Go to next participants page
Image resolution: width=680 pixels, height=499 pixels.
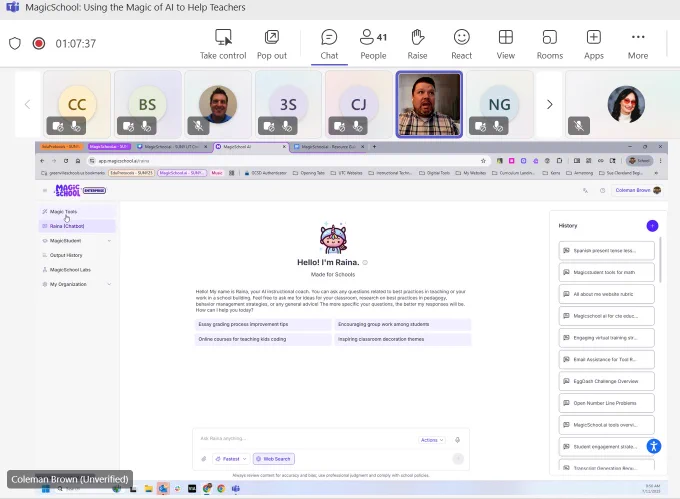549,104
